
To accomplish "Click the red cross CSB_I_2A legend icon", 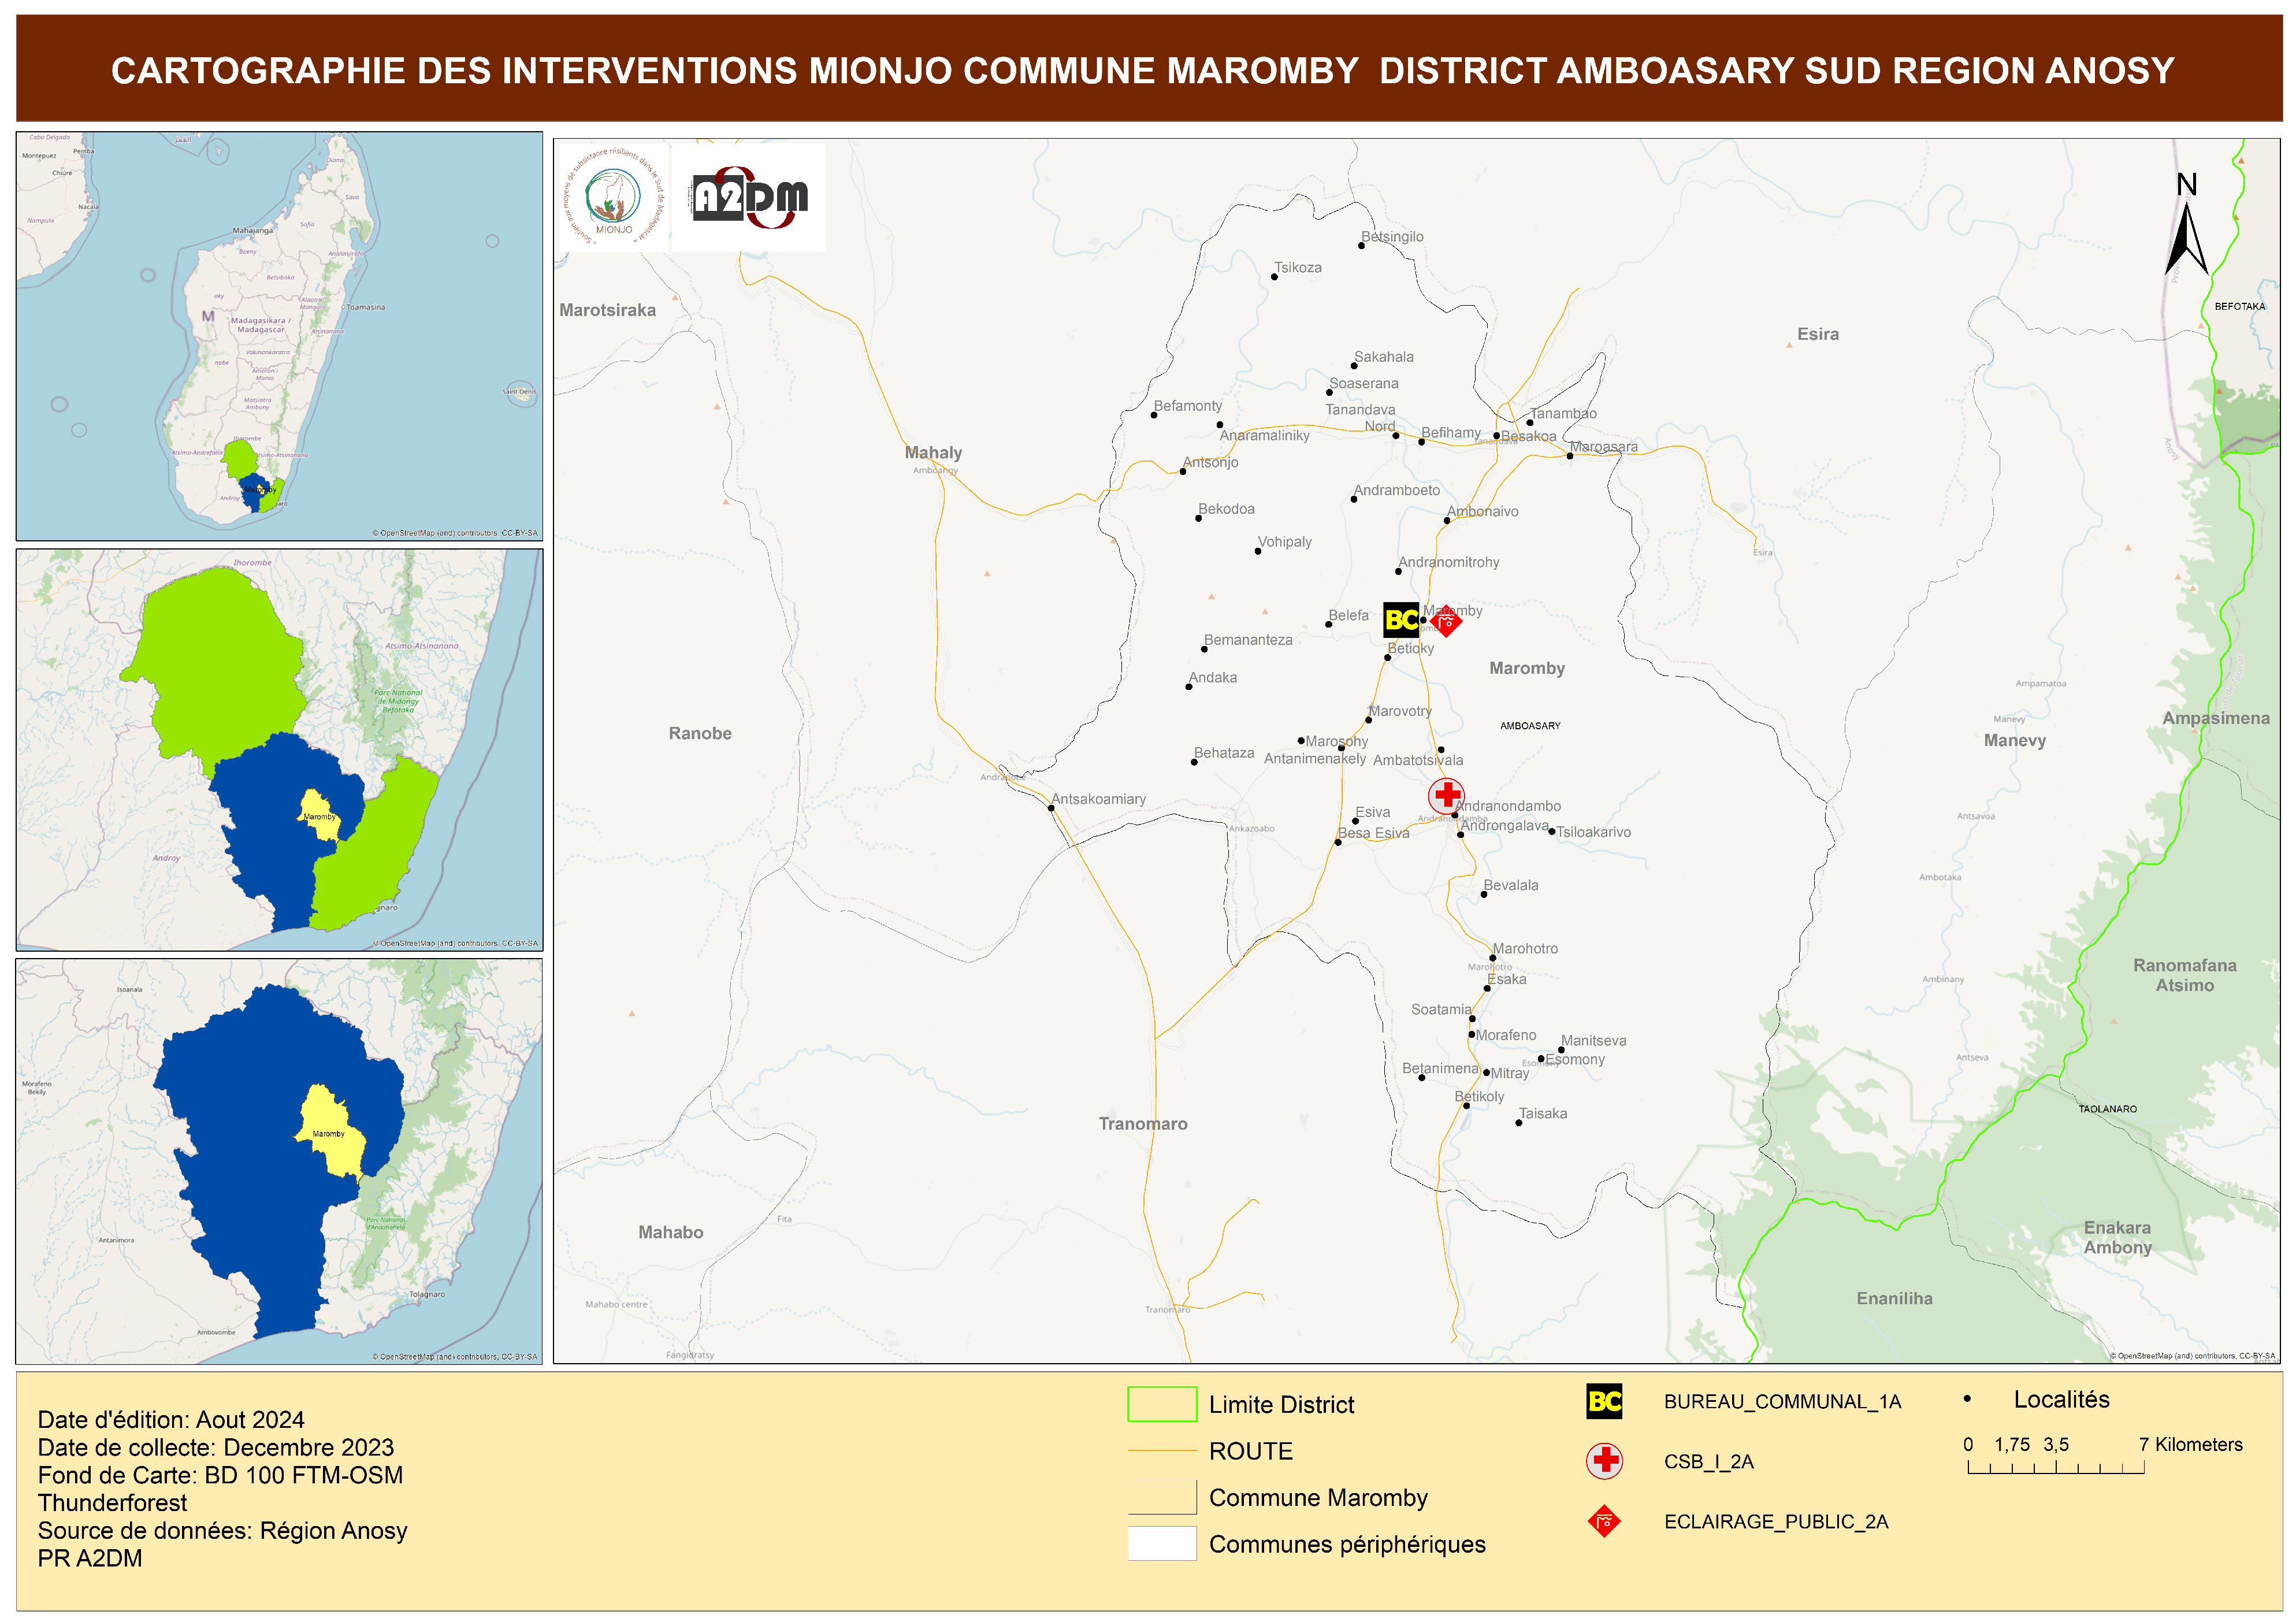I will [1604, 1461].
